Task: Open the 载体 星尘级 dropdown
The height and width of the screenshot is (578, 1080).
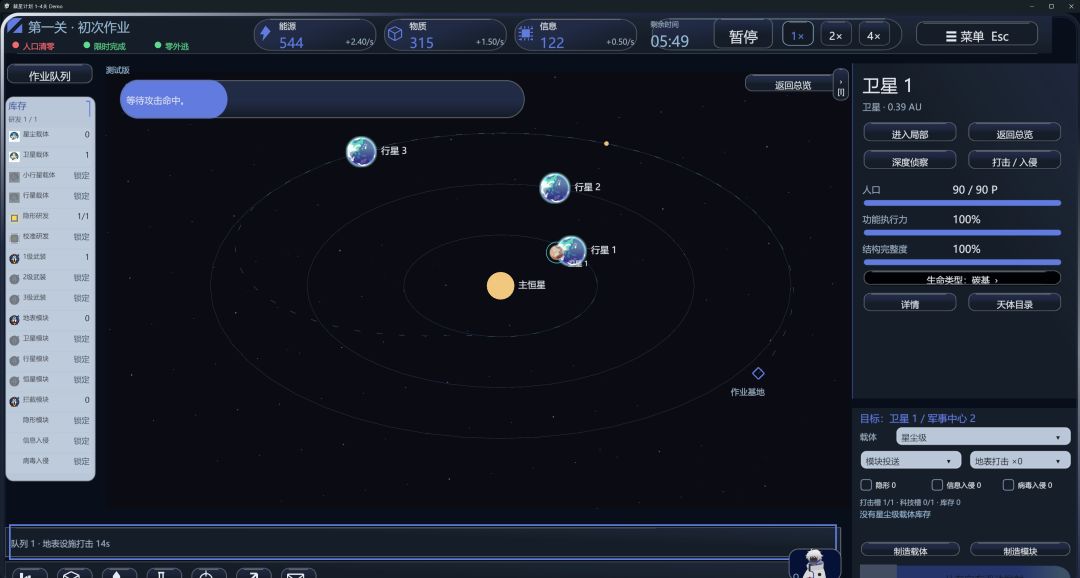Action: tap(983, 437)
